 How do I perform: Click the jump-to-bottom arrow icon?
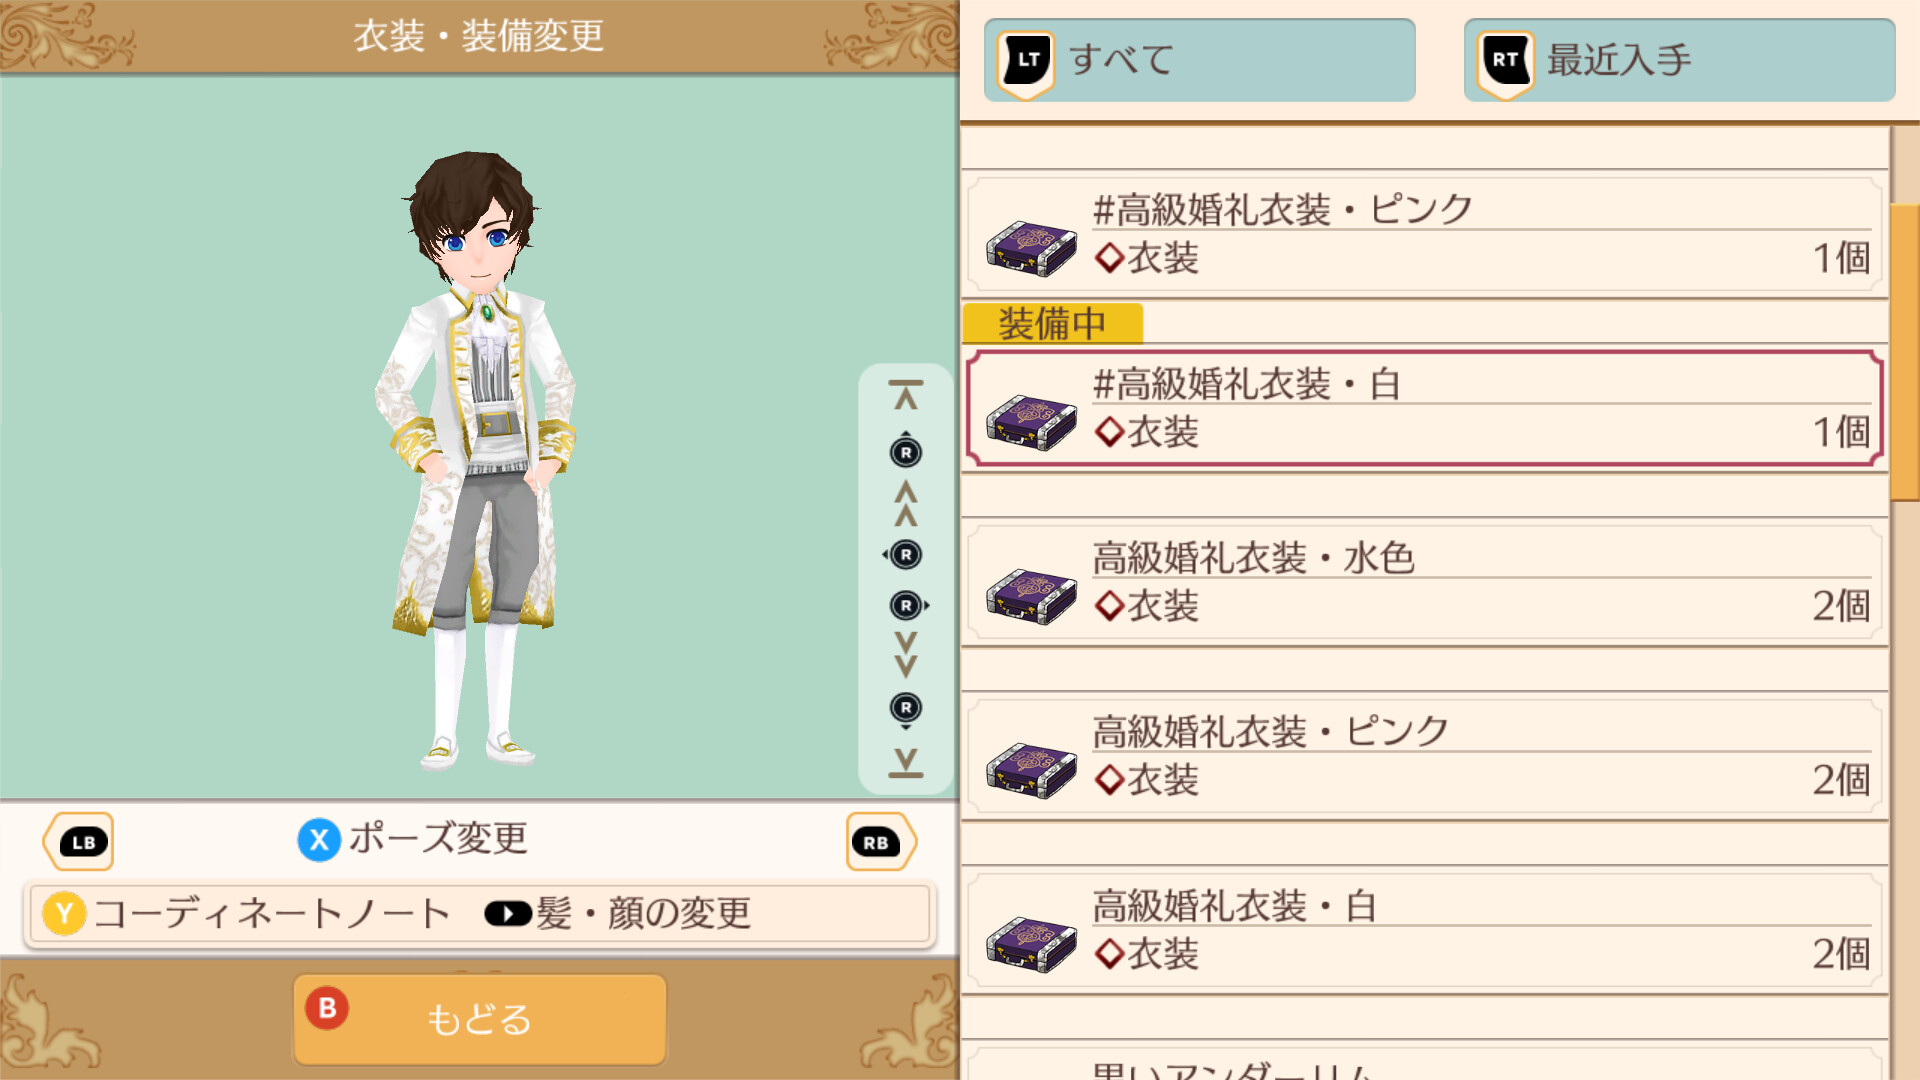coord(906,763)
